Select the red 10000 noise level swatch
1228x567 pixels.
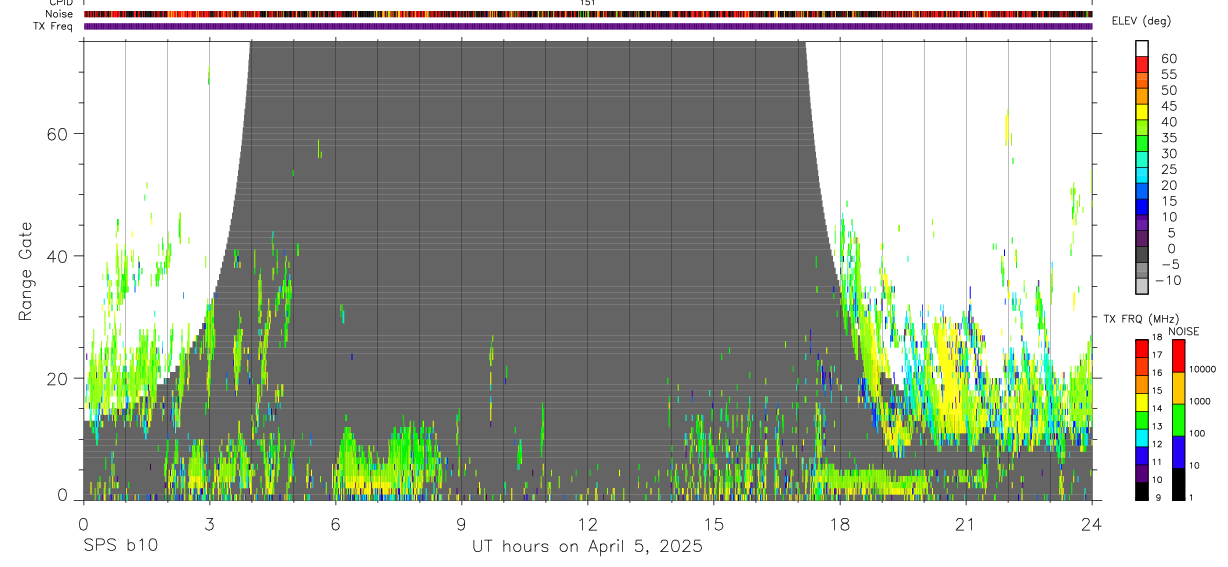(1178, 356)
